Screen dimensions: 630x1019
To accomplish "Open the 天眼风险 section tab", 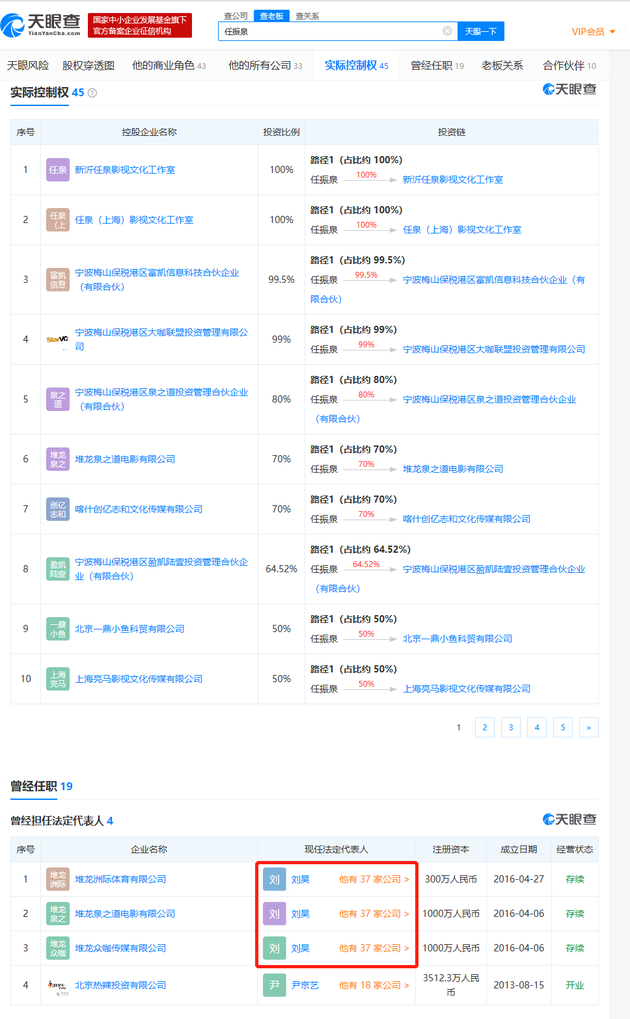I will click(28, 66).
